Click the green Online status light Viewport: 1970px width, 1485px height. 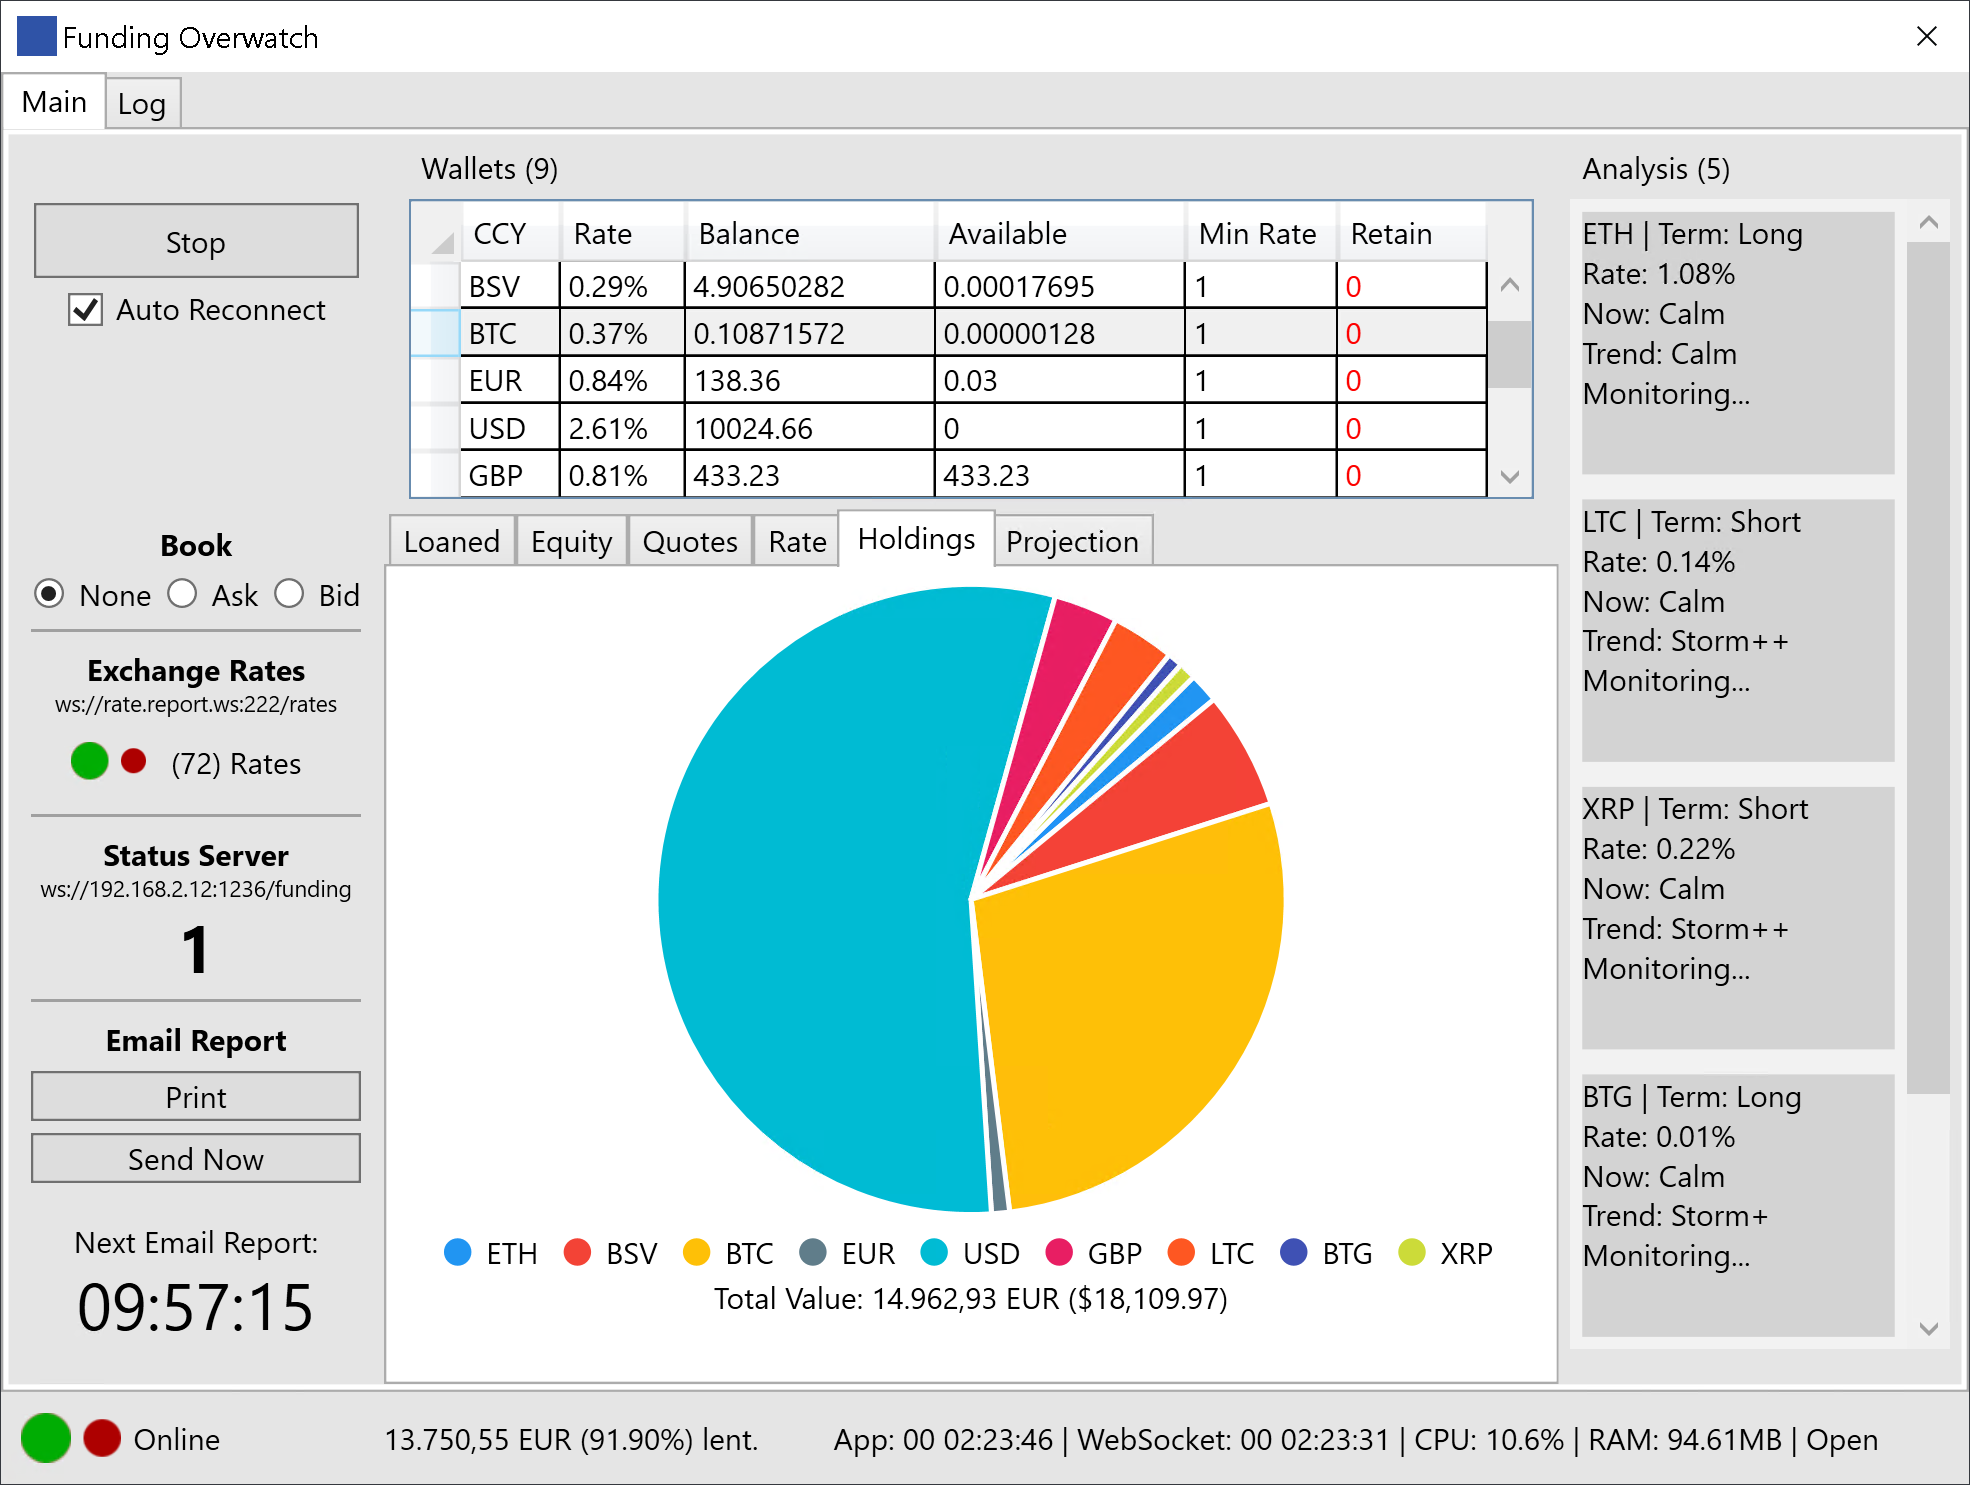click(45, 1438)
